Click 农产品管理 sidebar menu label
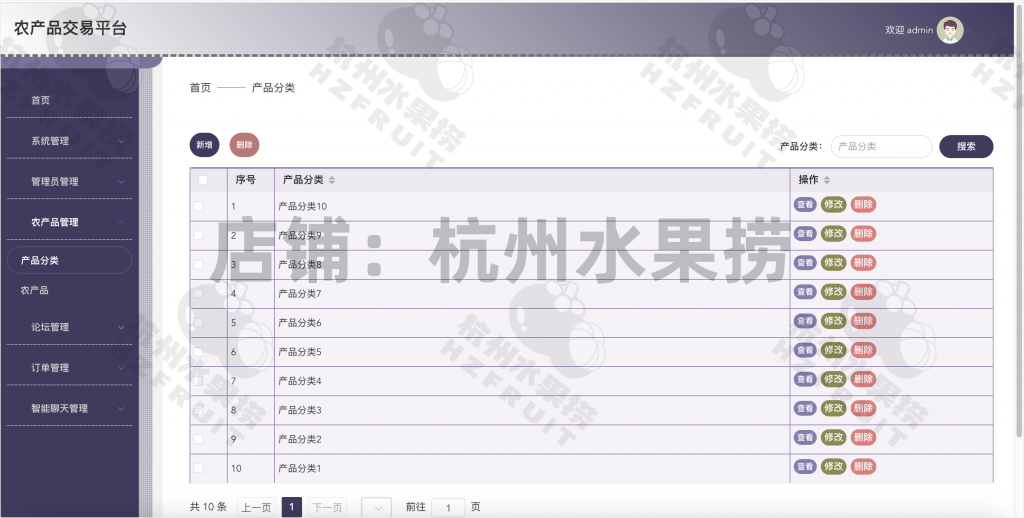 pos(55,222)
